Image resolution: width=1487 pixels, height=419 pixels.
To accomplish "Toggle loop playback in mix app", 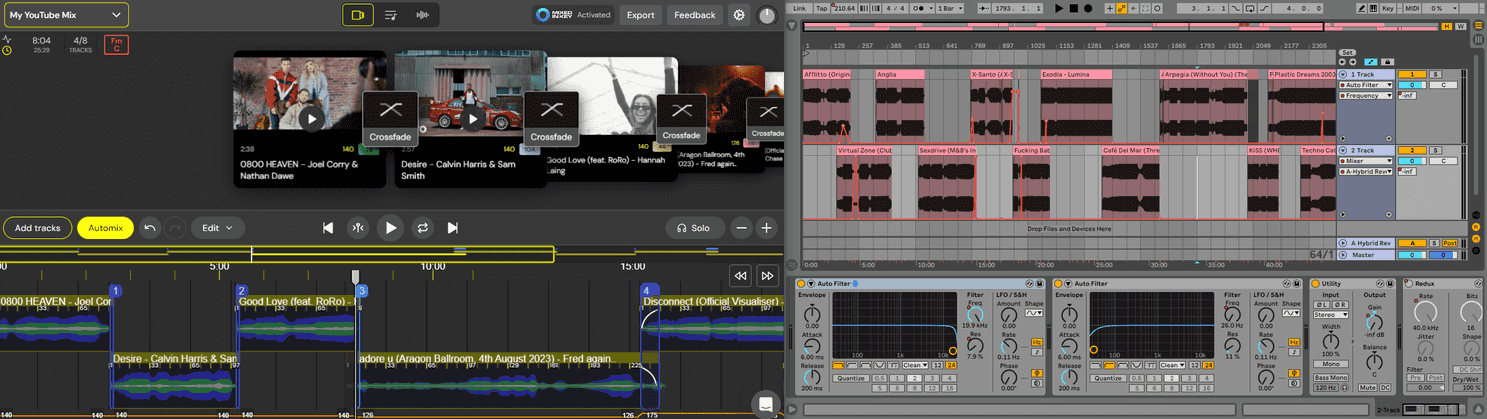I will pyautogui.click(x=422, y=228).
